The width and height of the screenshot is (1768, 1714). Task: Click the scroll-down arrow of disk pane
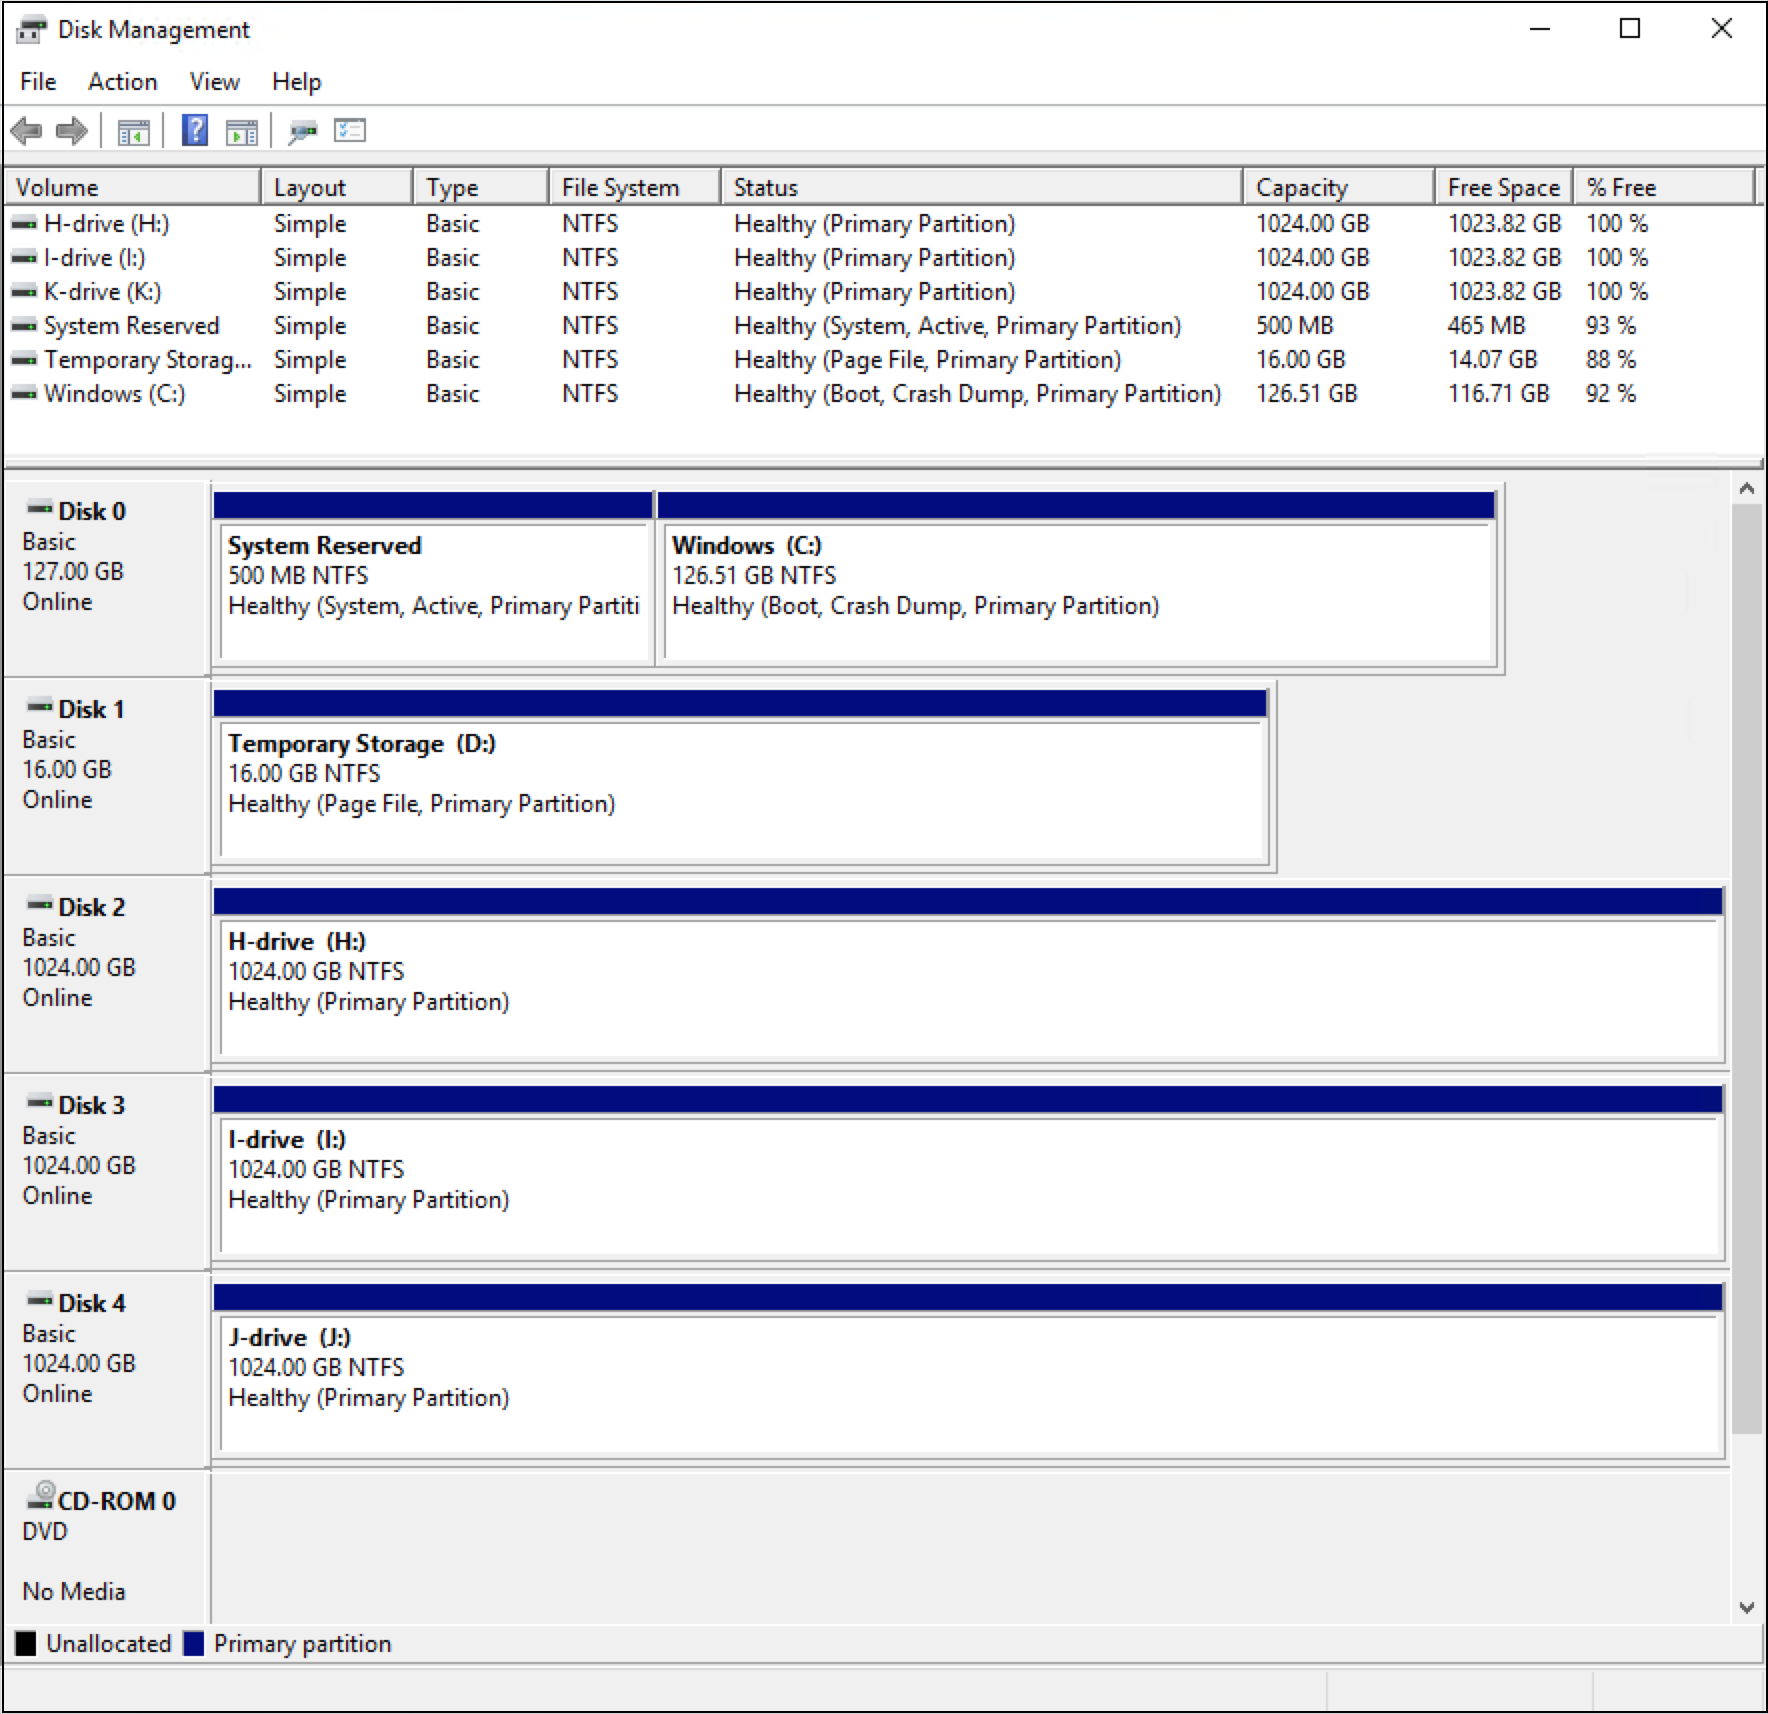(x=1747, y=1608)
